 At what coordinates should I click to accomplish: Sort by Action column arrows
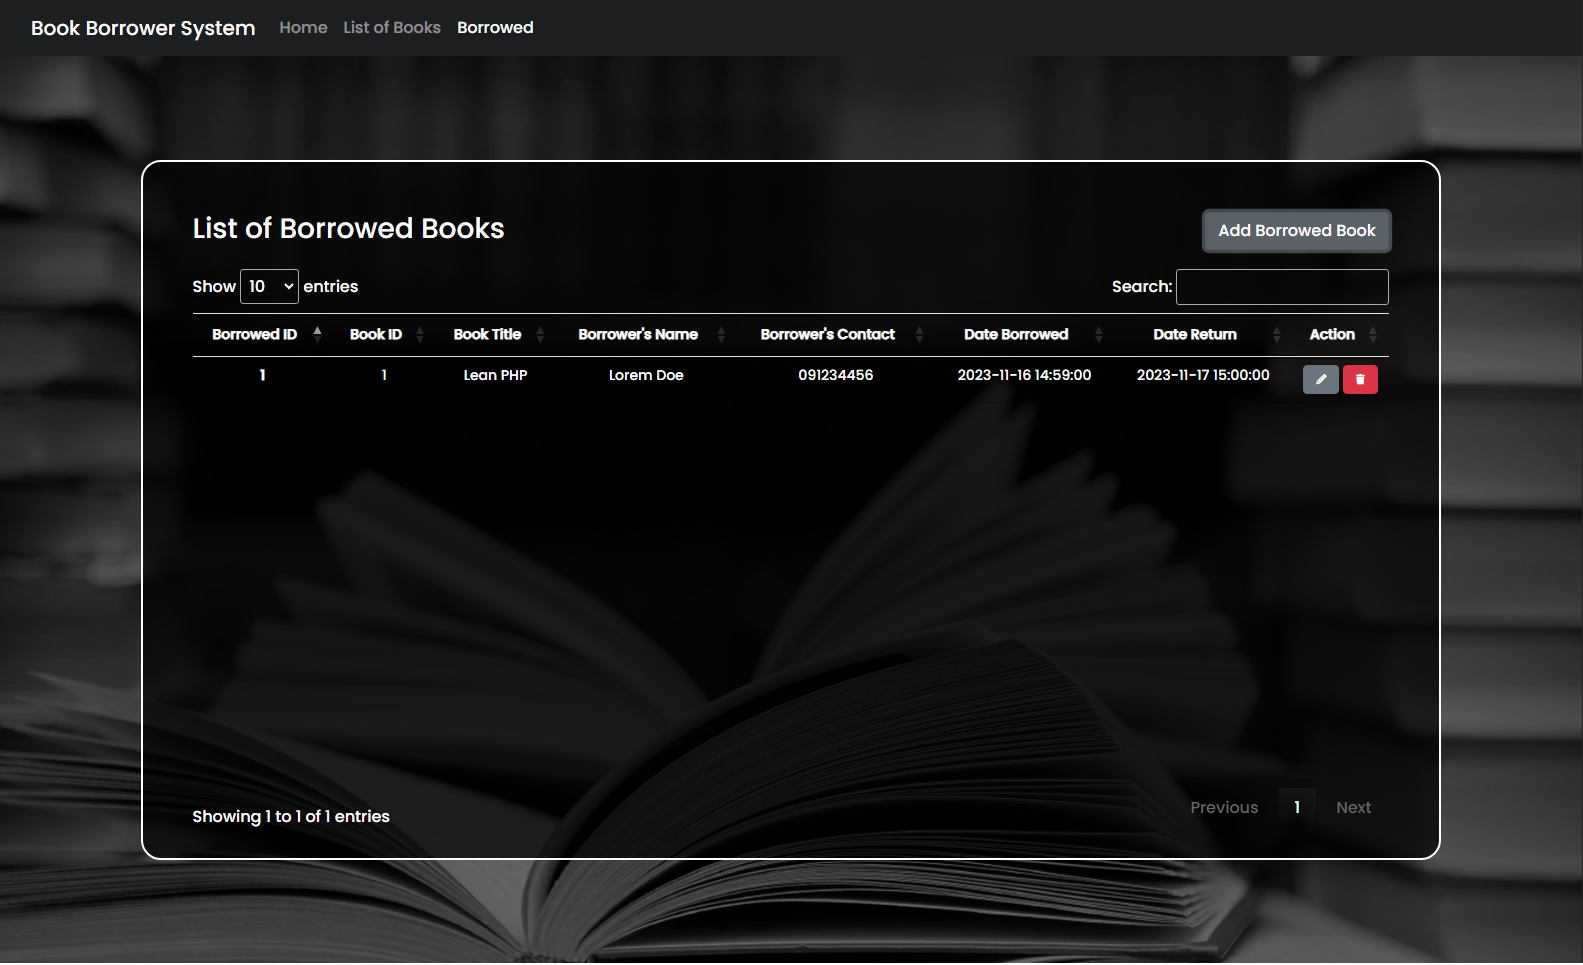pos(1373,334)
